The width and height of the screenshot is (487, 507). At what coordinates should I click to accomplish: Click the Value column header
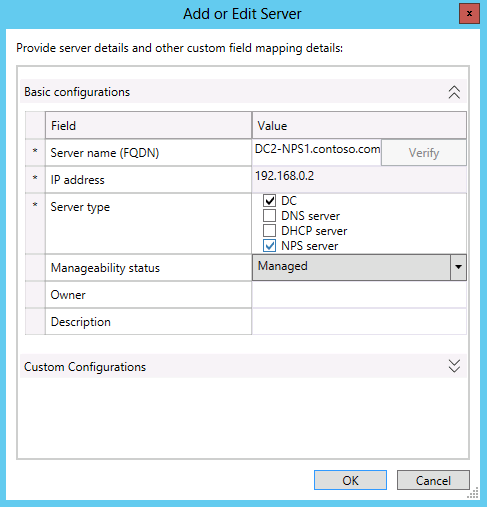(359, 125)
